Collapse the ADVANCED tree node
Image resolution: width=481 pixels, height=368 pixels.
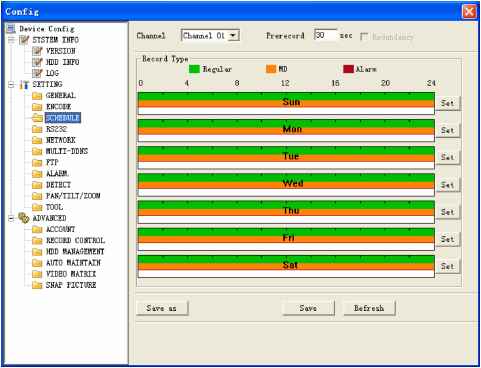point(11,219)
